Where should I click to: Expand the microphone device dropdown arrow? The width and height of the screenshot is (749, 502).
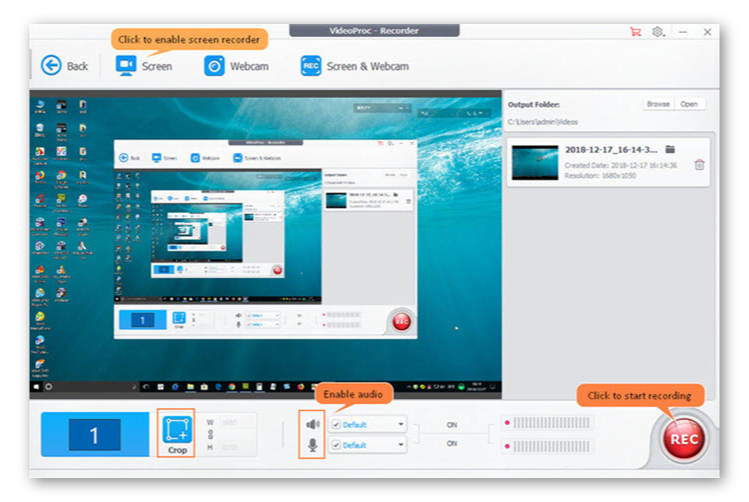tap(401, 445)
